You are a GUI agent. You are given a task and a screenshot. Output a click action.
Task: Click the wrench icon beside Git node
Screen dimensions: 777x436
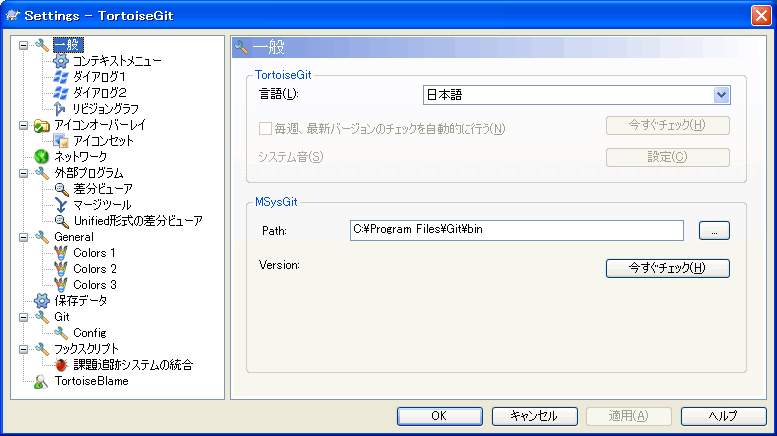(42, 317)
